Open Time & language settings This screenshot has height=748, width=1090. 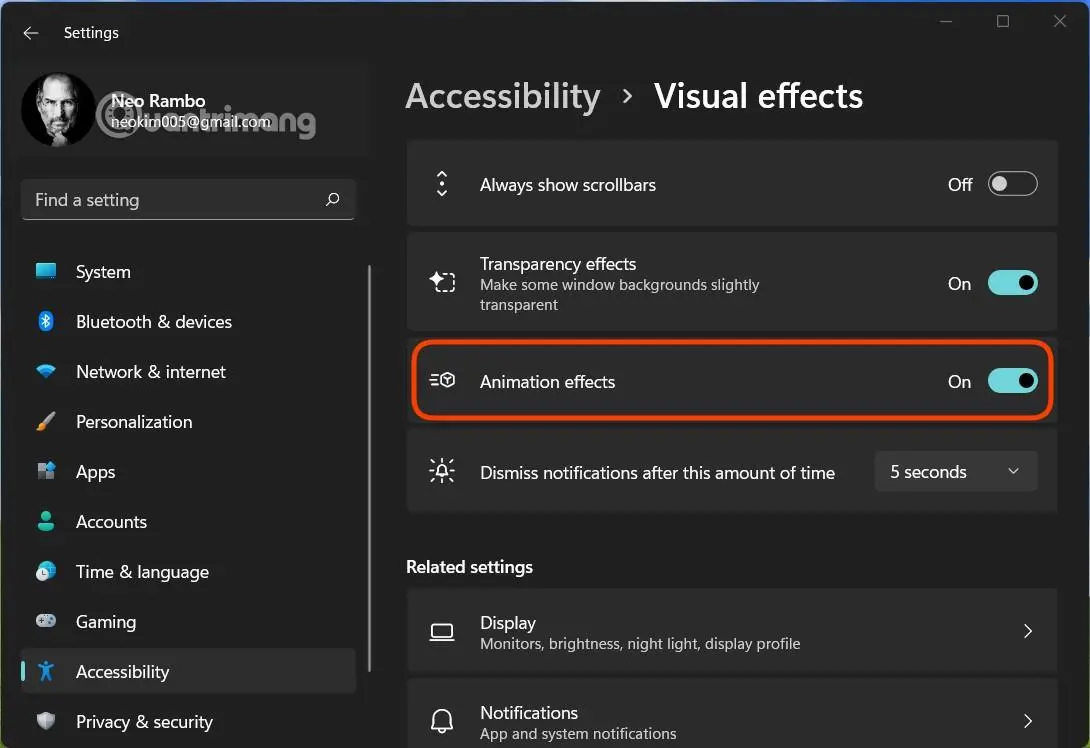click(188, 572)
